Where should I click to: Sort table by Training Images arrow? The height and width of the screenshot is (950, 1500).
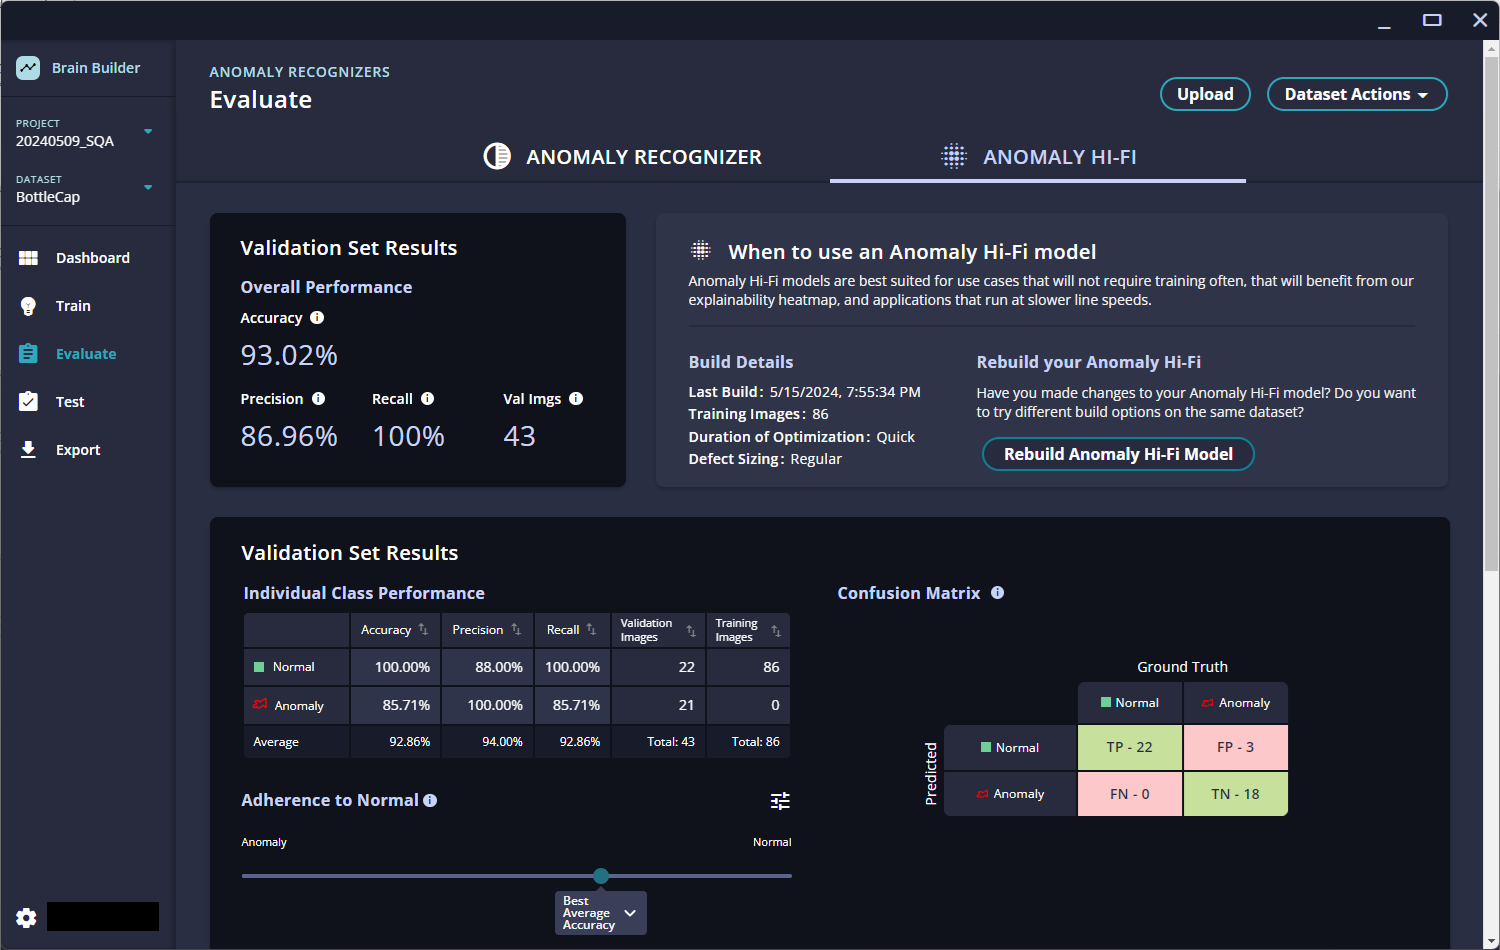click(776, 631)
